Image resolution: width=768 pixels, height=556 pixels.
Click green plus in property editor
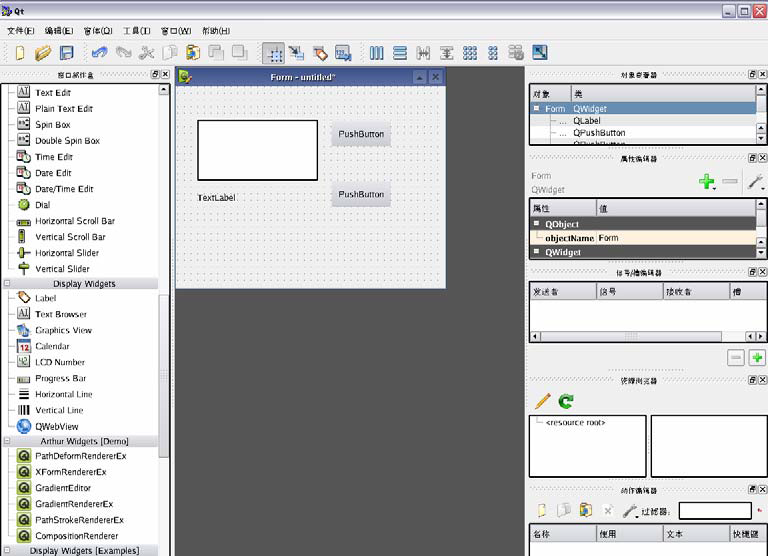(707, 182)
